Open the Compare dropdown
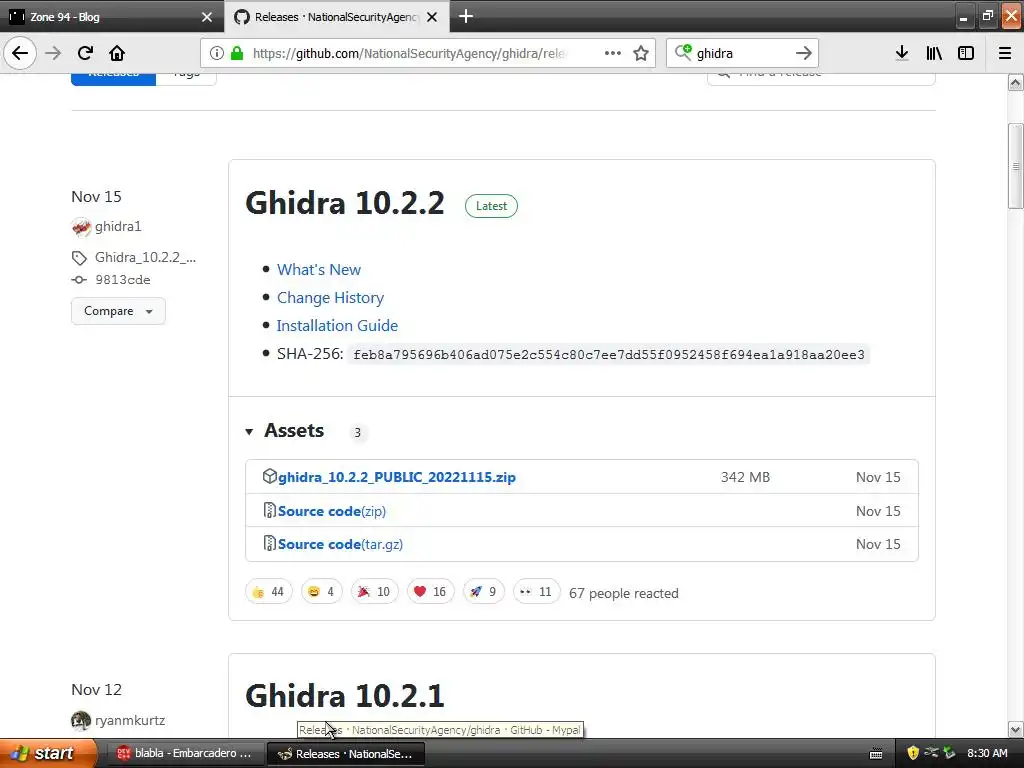Image resolution: width=1024 pixels, height=768 pixels. 118,311
